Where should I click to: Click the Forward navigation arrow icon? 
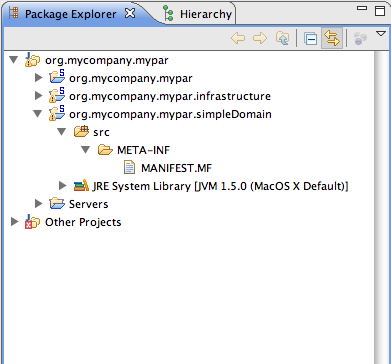pos(260,38)
